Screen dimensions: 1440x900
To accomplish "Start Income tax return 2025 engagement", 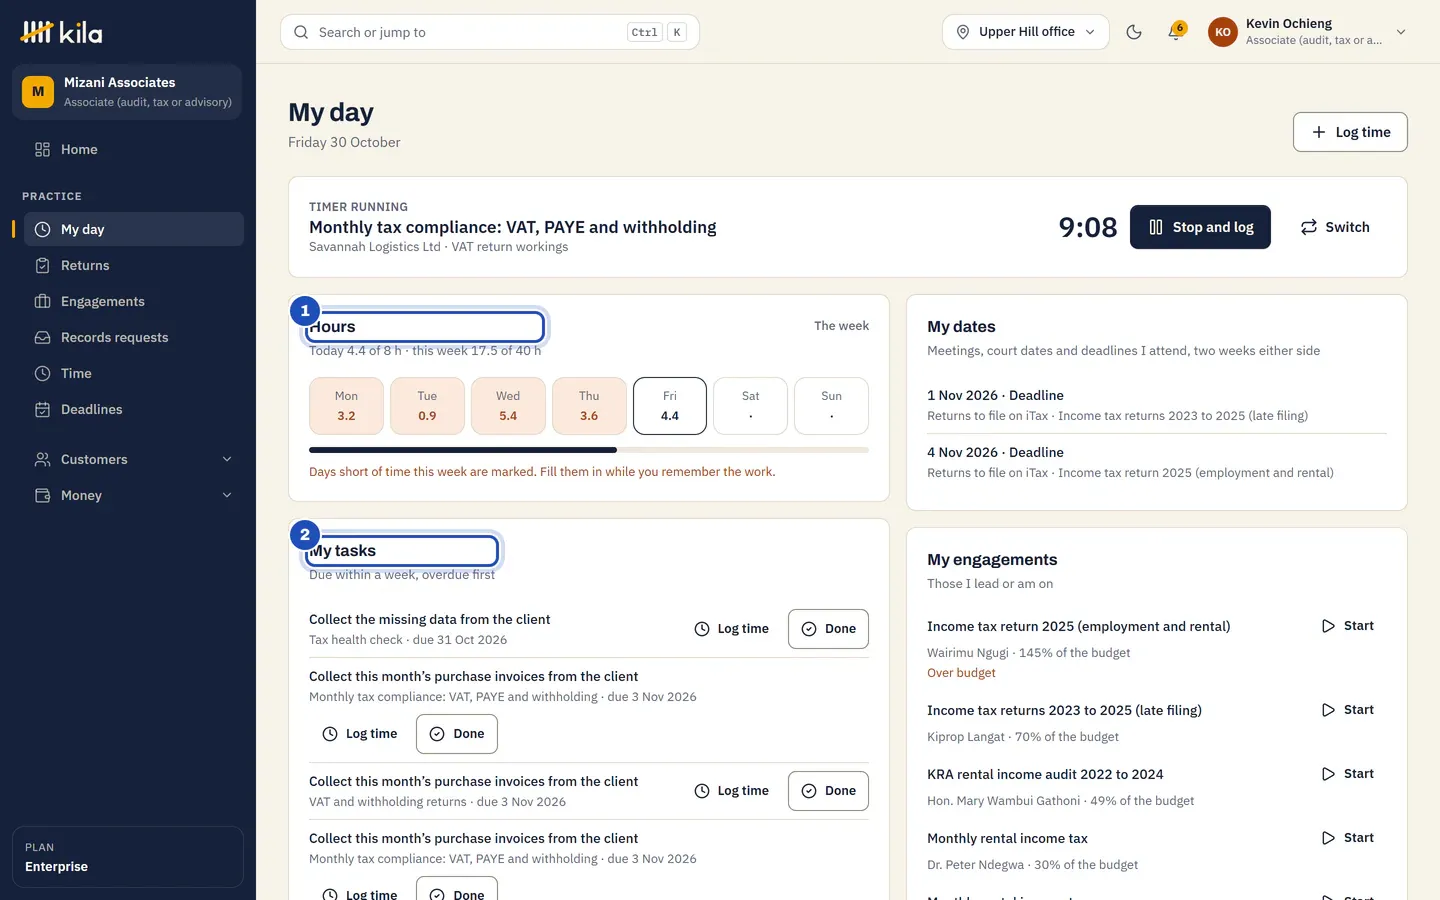I will [1348, 626].
